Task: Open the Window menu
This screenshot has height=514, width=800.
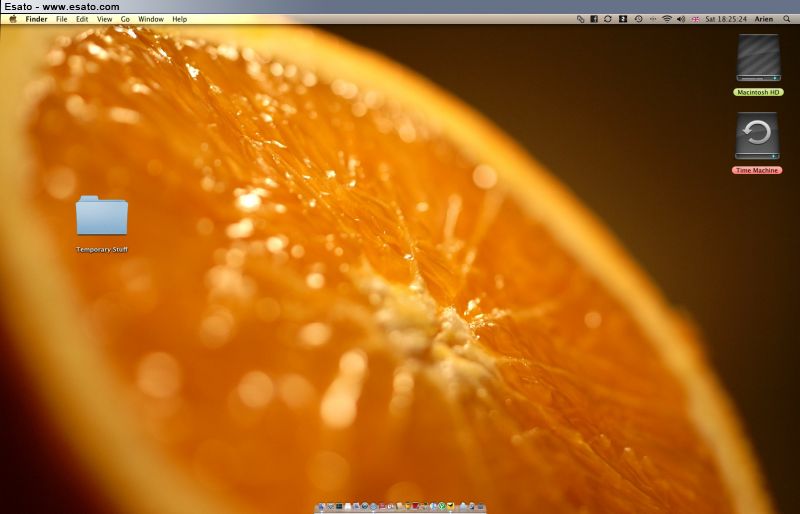Action: coord(151,19)
